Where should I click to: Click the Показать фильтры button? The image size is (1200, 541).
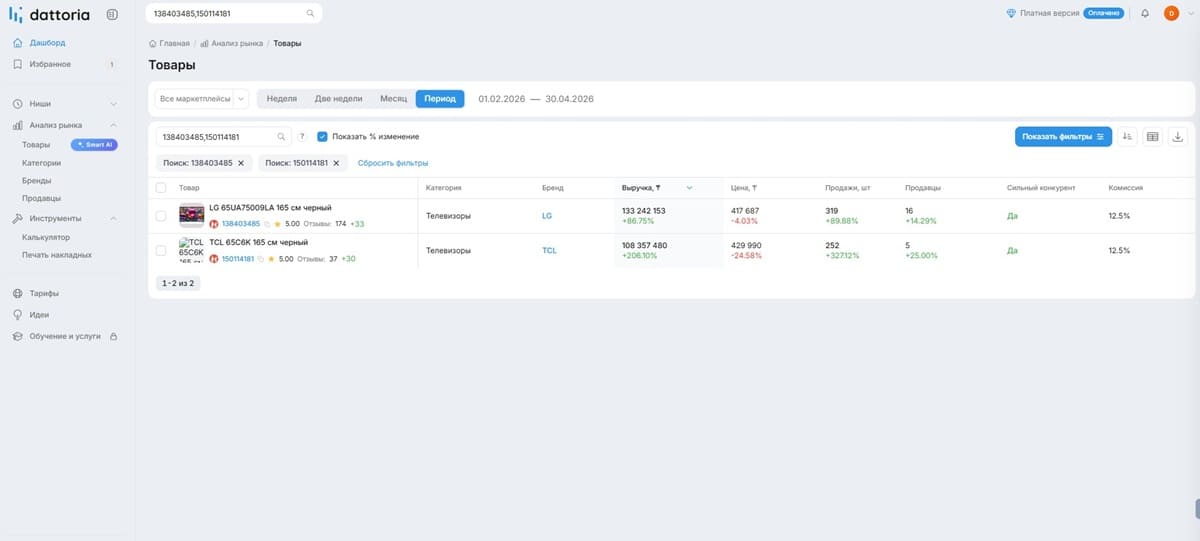point(1063,137)
